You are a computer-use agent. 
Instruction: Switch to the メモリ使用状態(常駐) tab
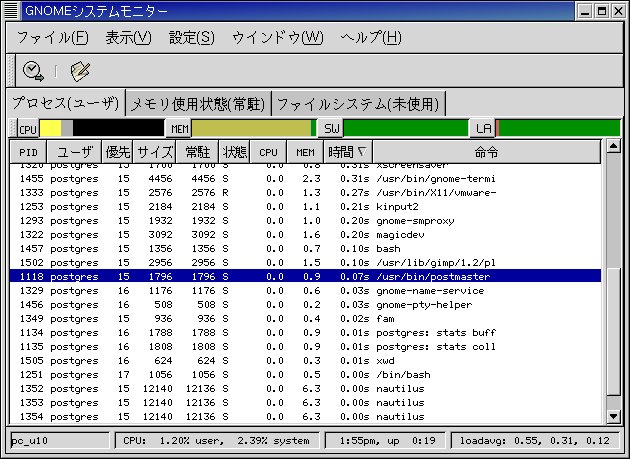(x=198, y=105)
